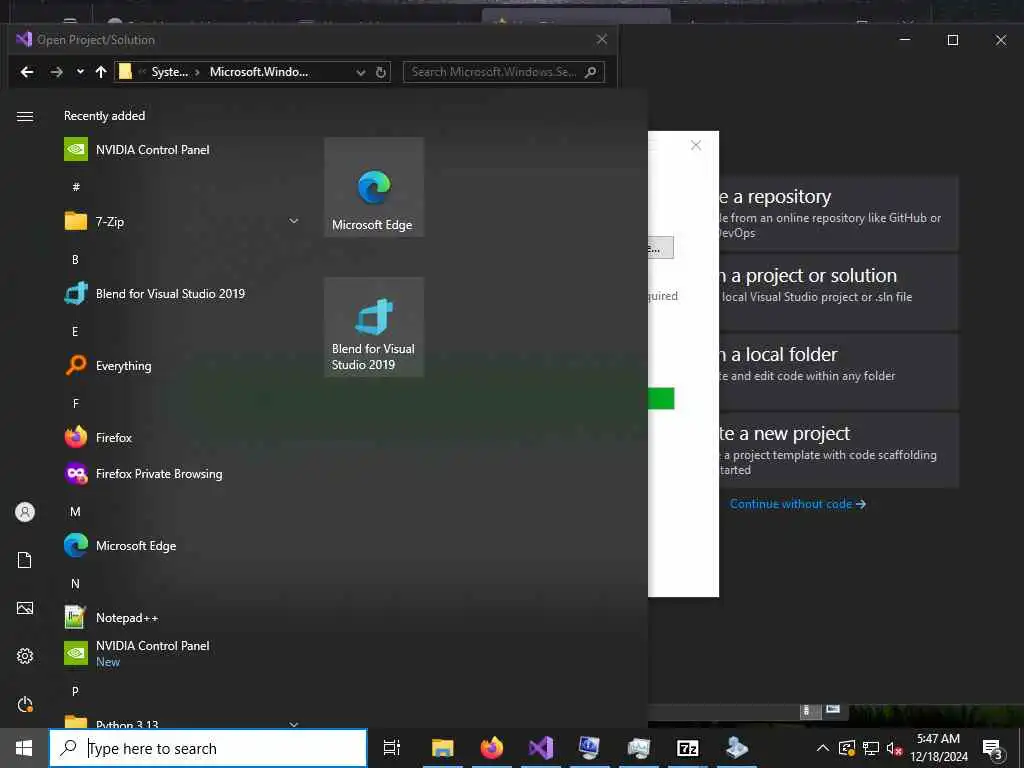
Task: Open recent locations dropdown in dialog
Action: [x=80, y=72]
